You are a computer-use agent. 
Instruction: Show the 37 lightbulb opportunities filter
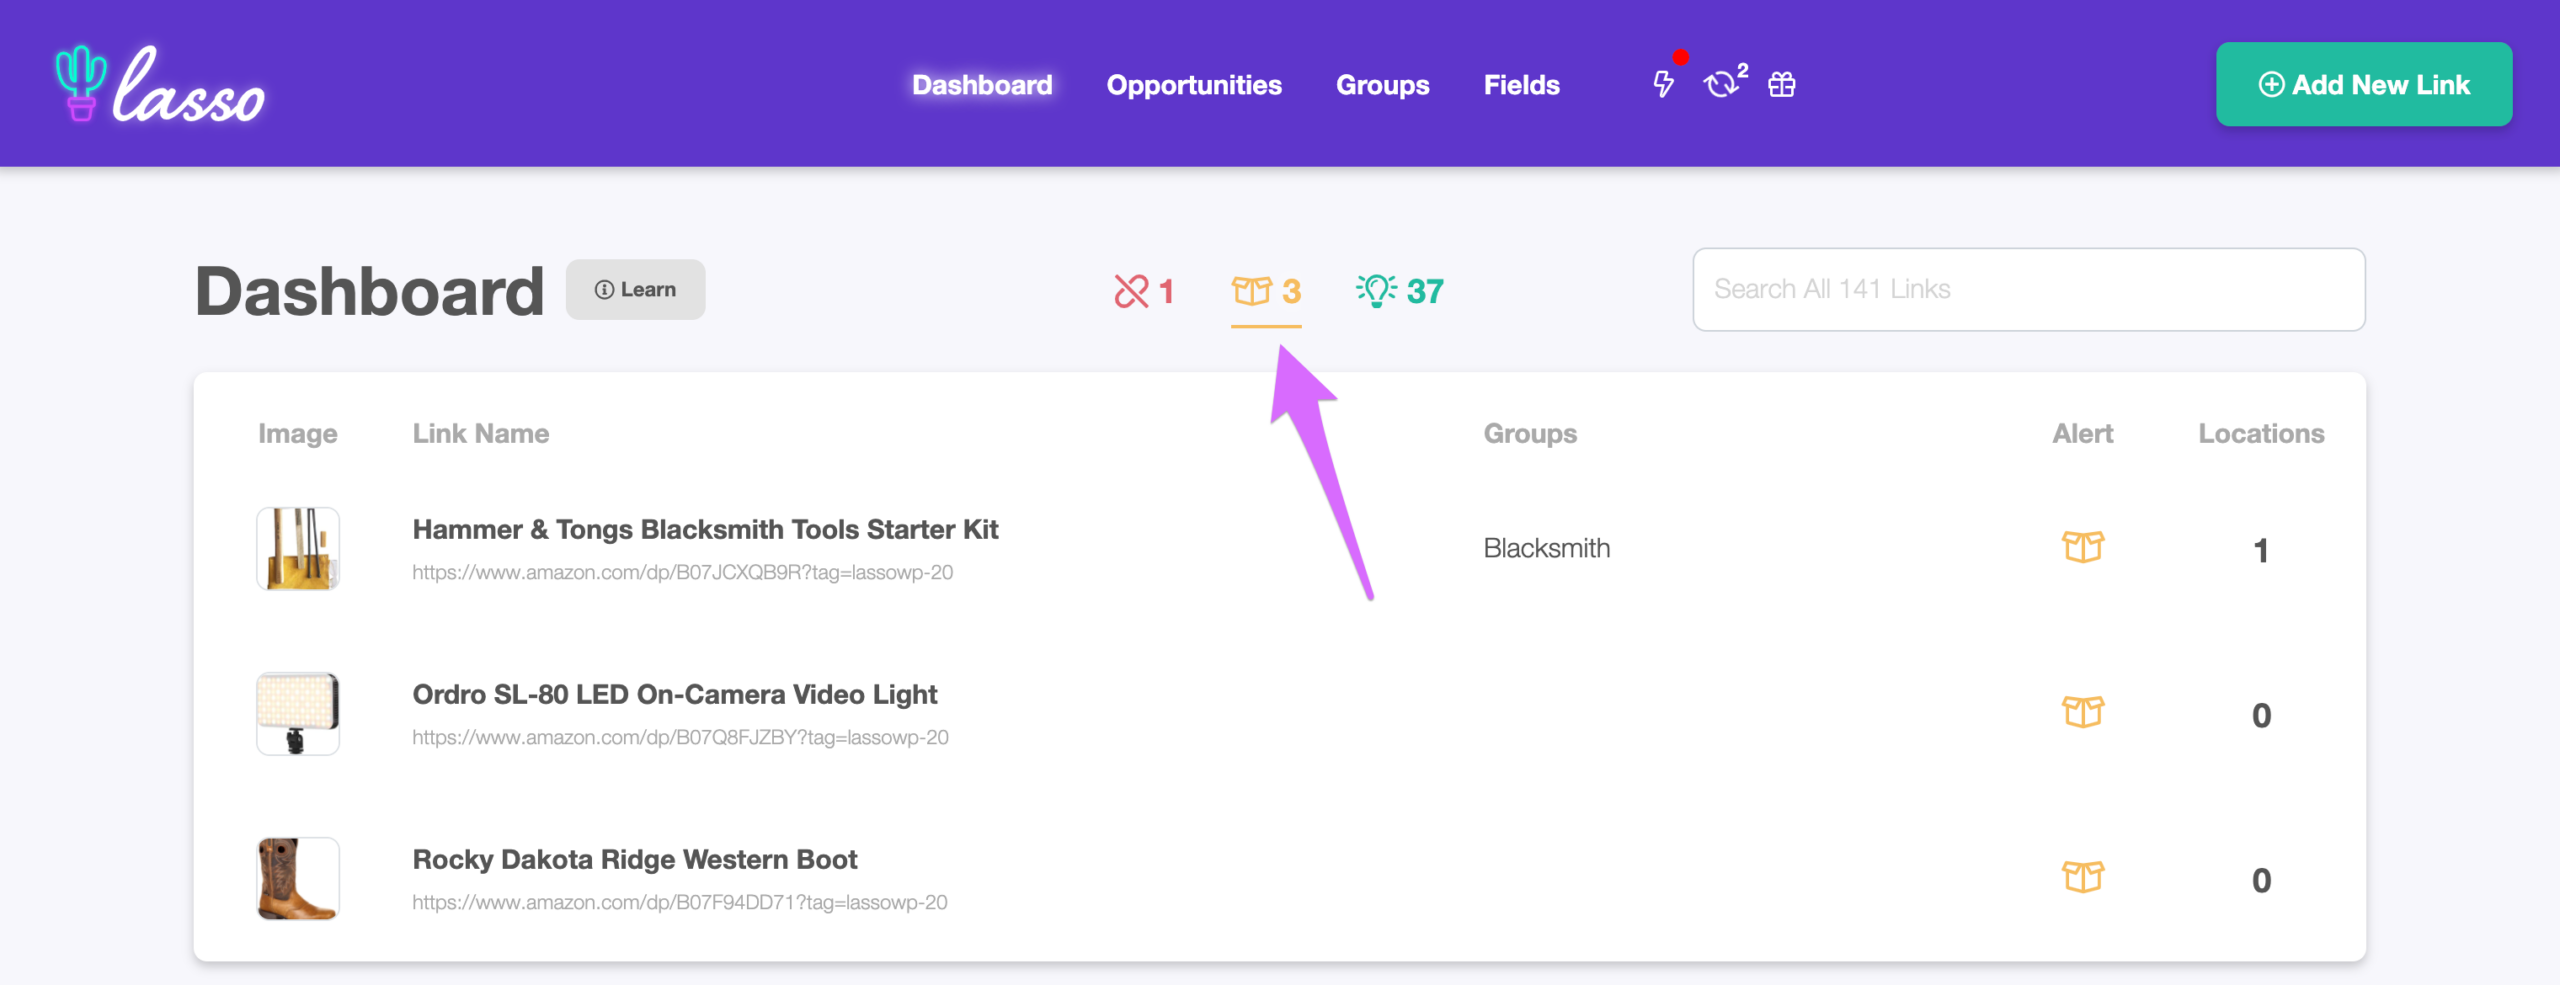[1399, 291]
